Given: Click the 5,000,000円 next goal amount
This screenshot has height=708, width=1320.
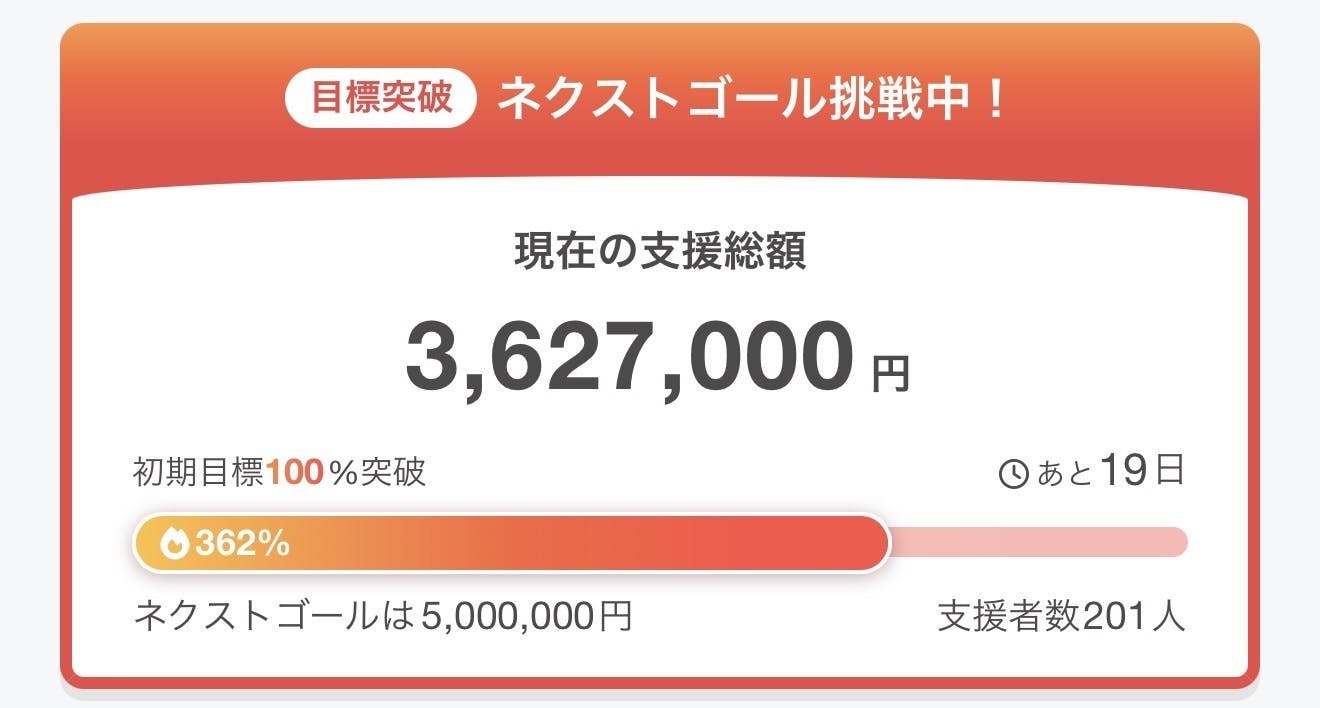Looking at the screenshot, I should 526,616.
